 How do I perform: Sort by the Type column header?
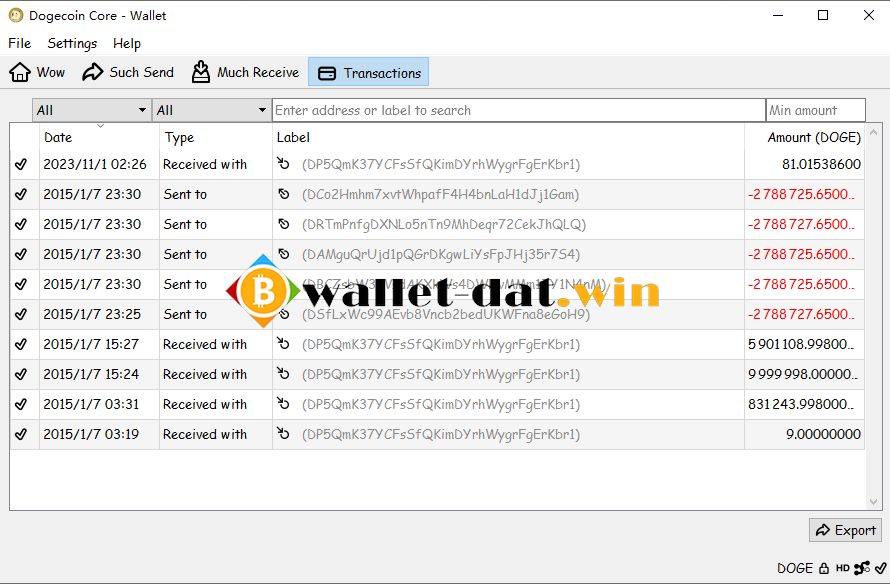coord(216,137)
